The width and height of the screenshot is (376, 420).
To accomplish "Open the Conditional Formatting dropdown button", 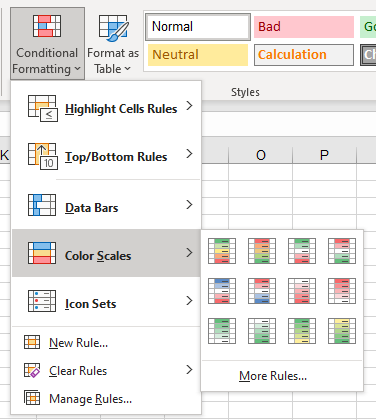I will click(47, 44).
